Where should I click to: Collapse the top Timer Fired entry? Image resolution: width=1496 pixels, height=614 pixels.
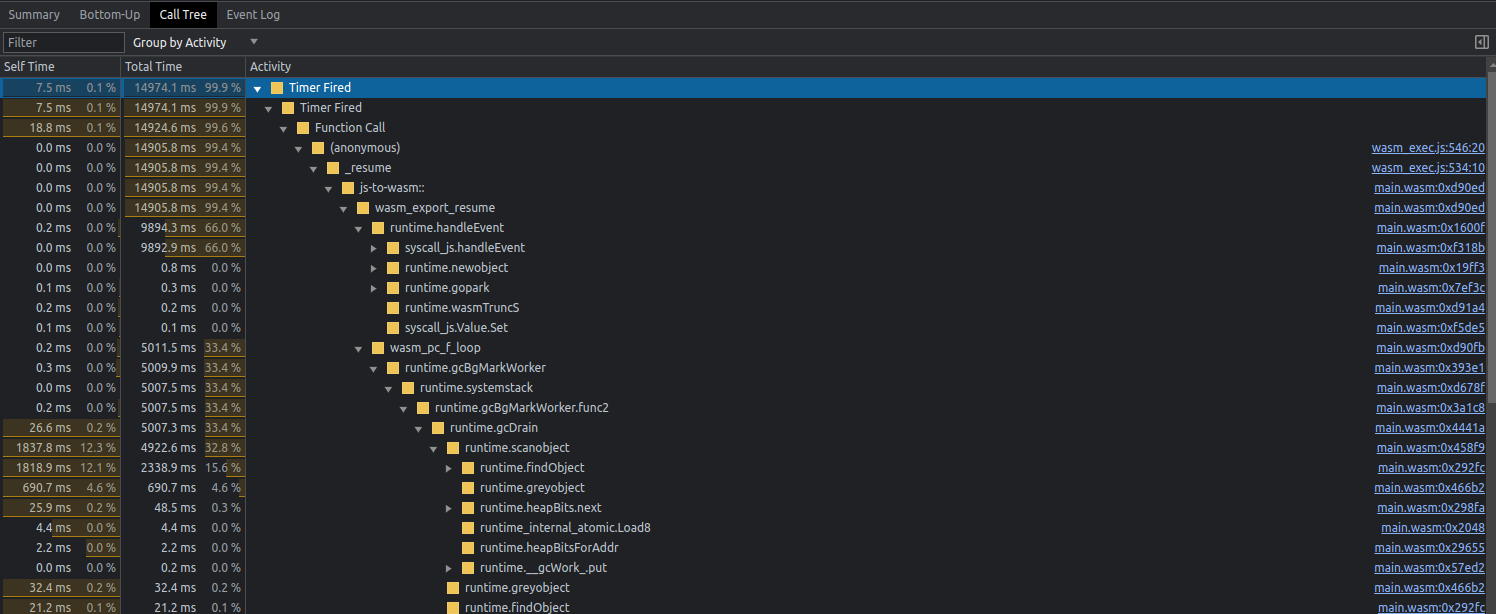(257, 87)
